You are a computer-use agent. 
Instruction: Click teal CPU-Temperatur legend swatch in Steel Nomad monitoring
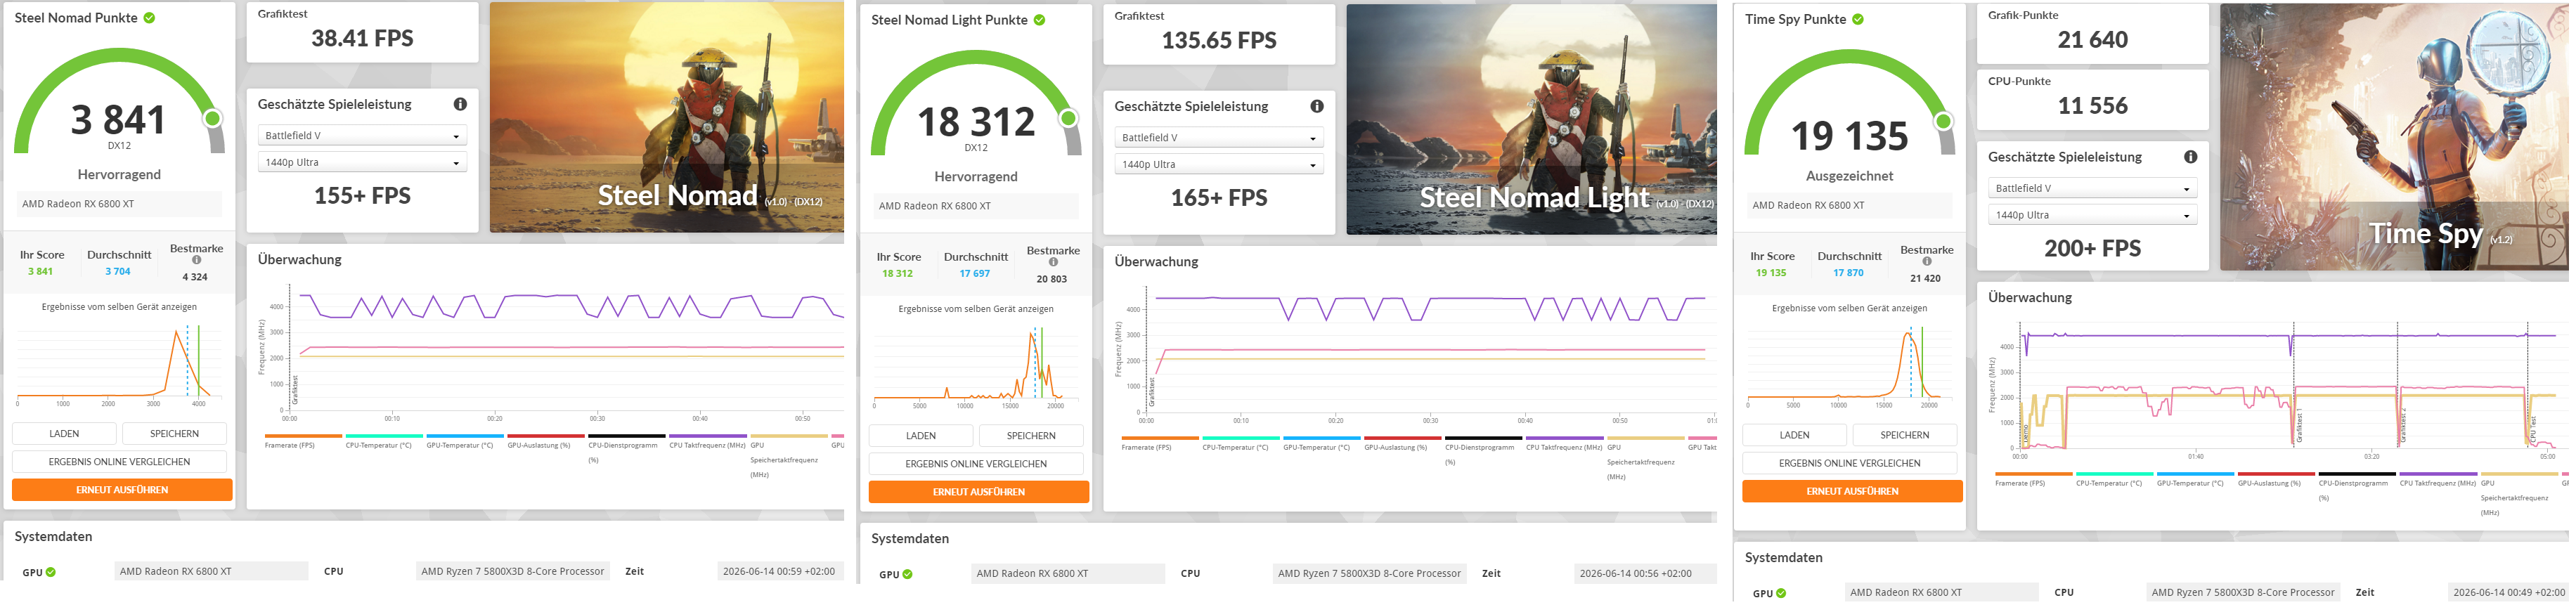[384, 436]
